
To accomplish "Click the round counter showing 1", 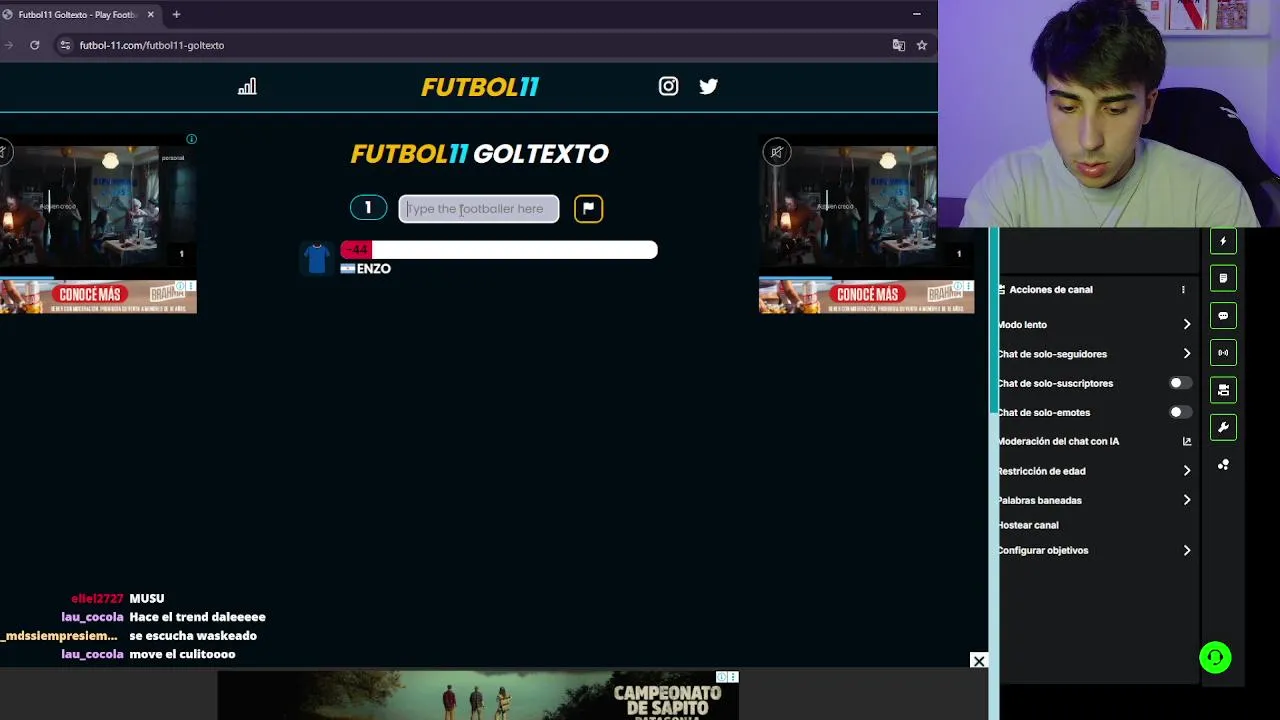I will pos(368,208).
